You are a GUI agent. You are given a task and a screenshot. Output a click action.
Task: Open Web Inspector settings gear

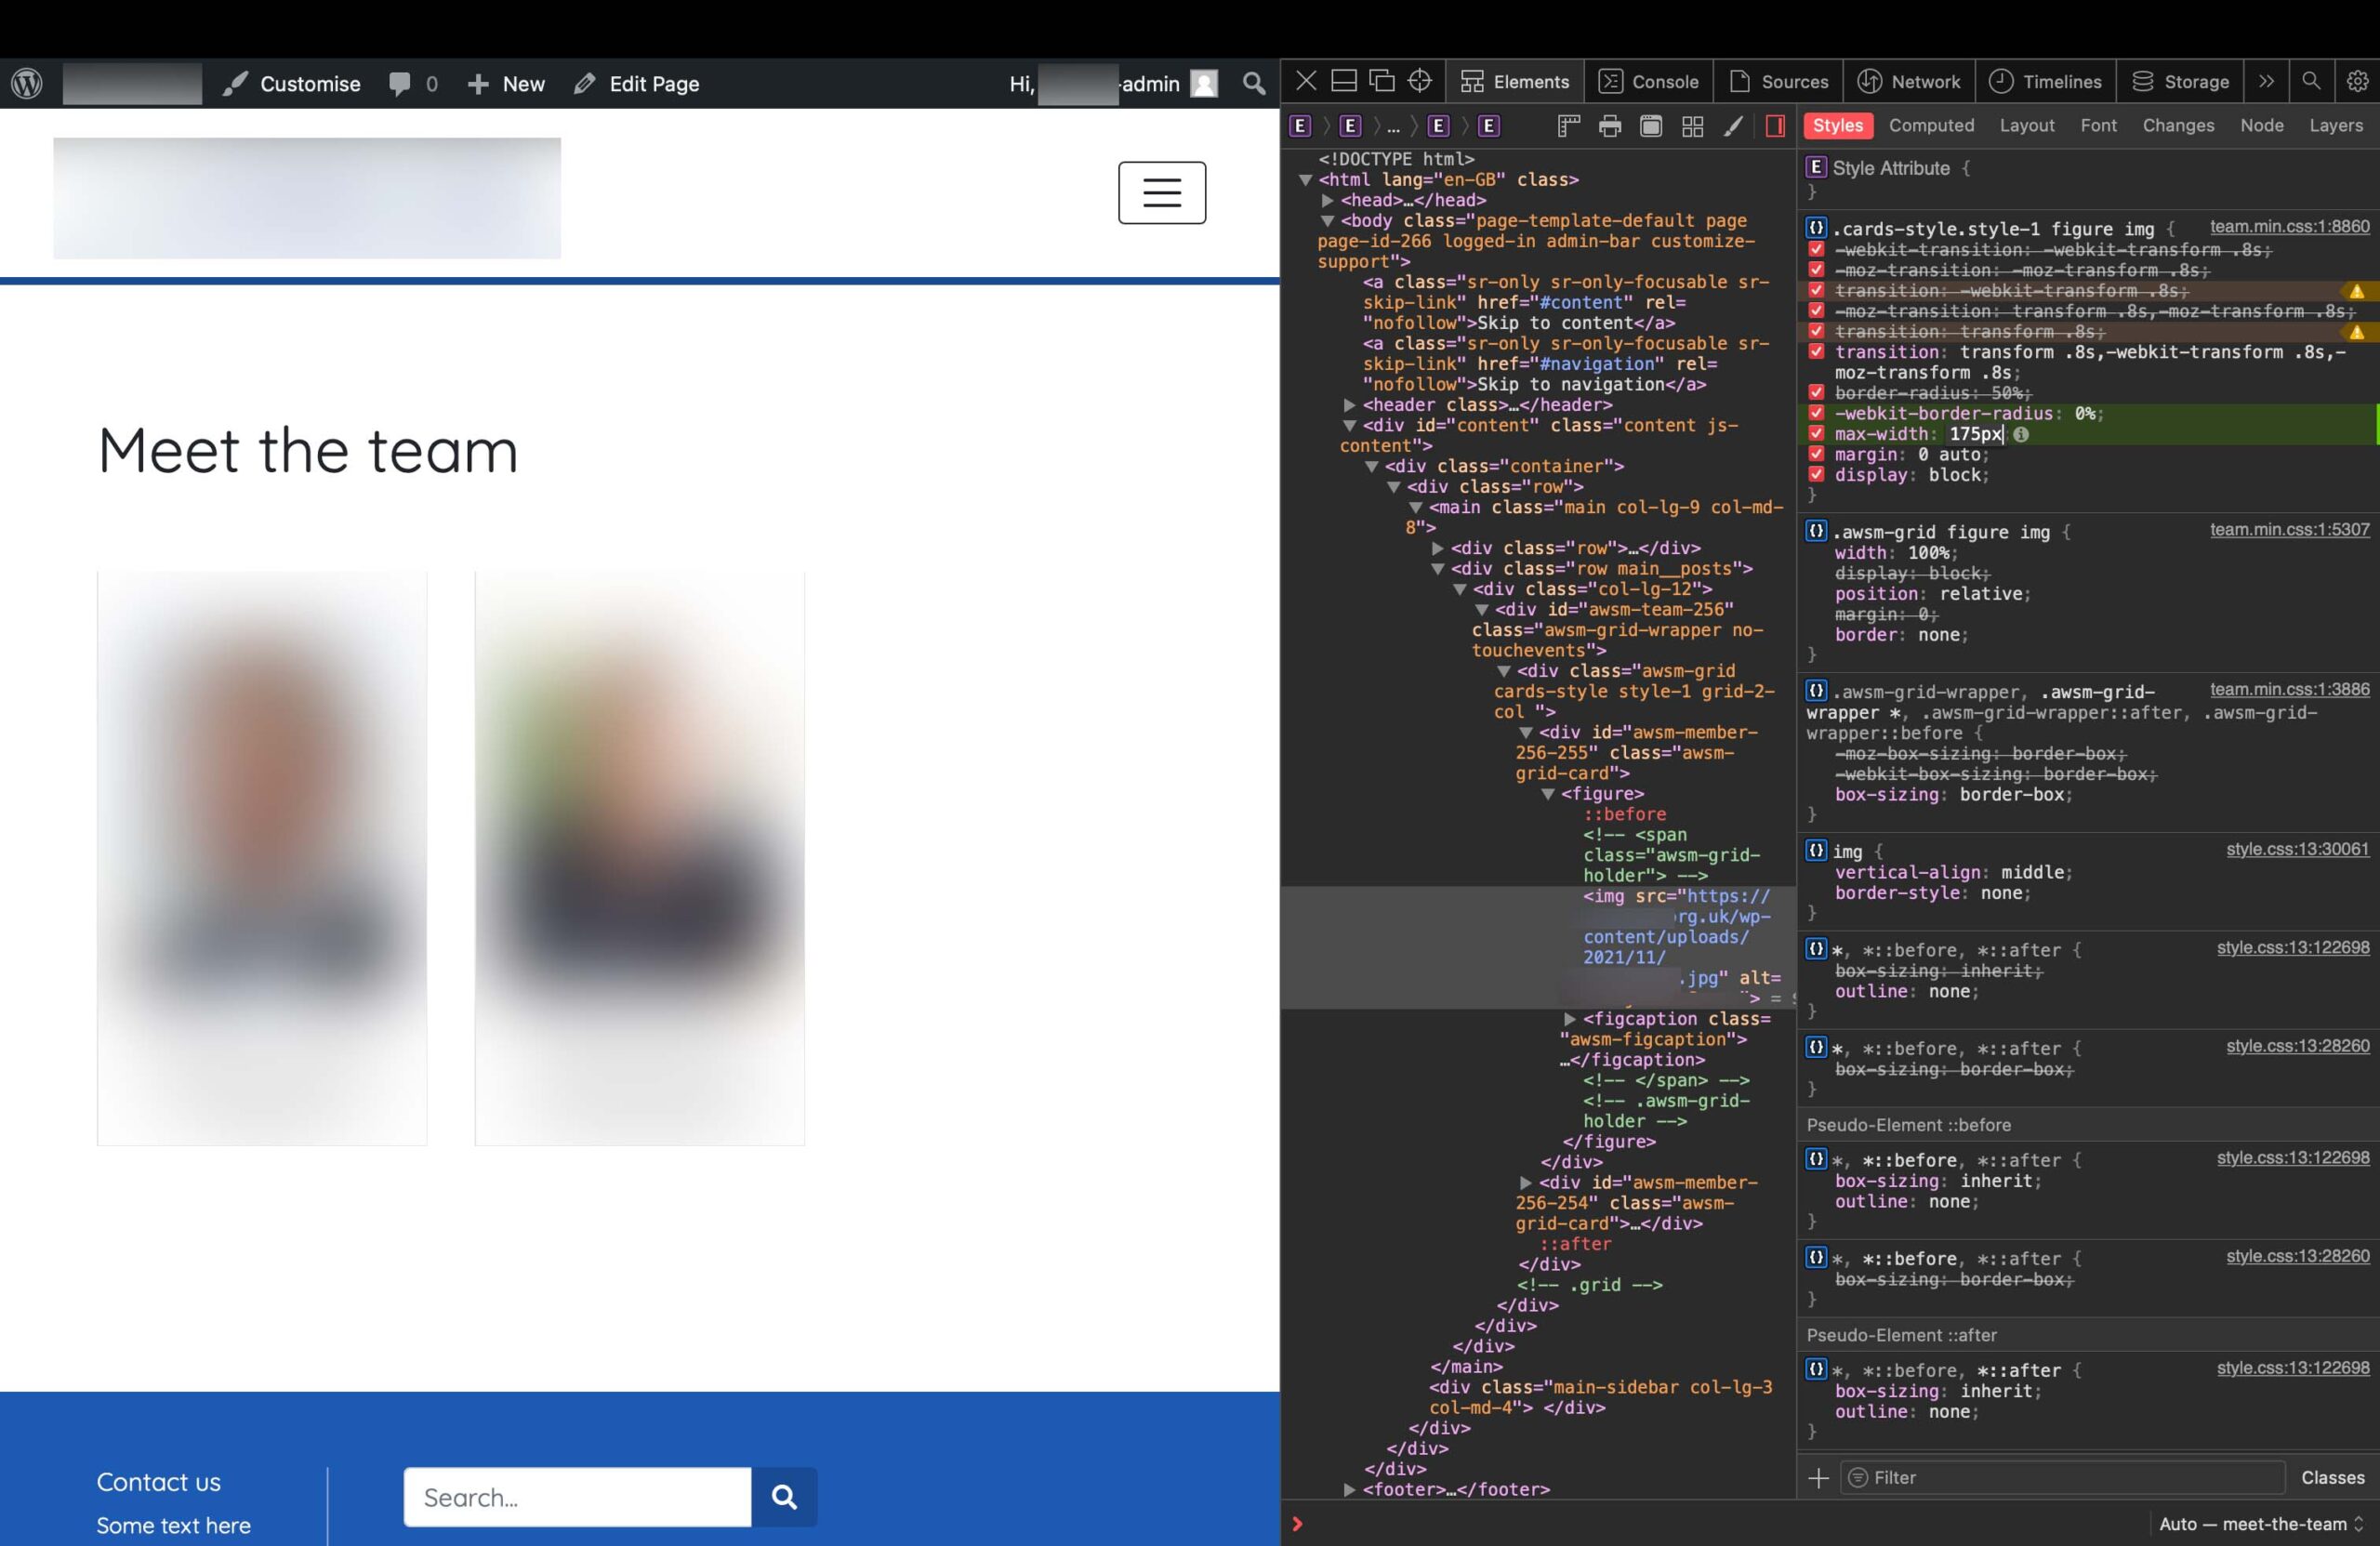click(2357, 81)
